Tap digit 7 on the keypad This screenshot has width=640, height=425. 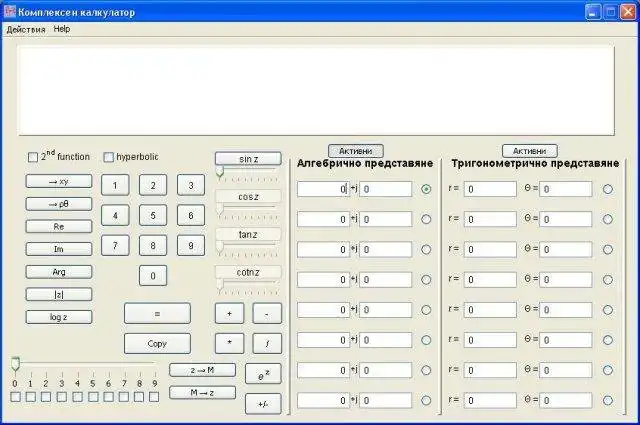coord(115,246)
